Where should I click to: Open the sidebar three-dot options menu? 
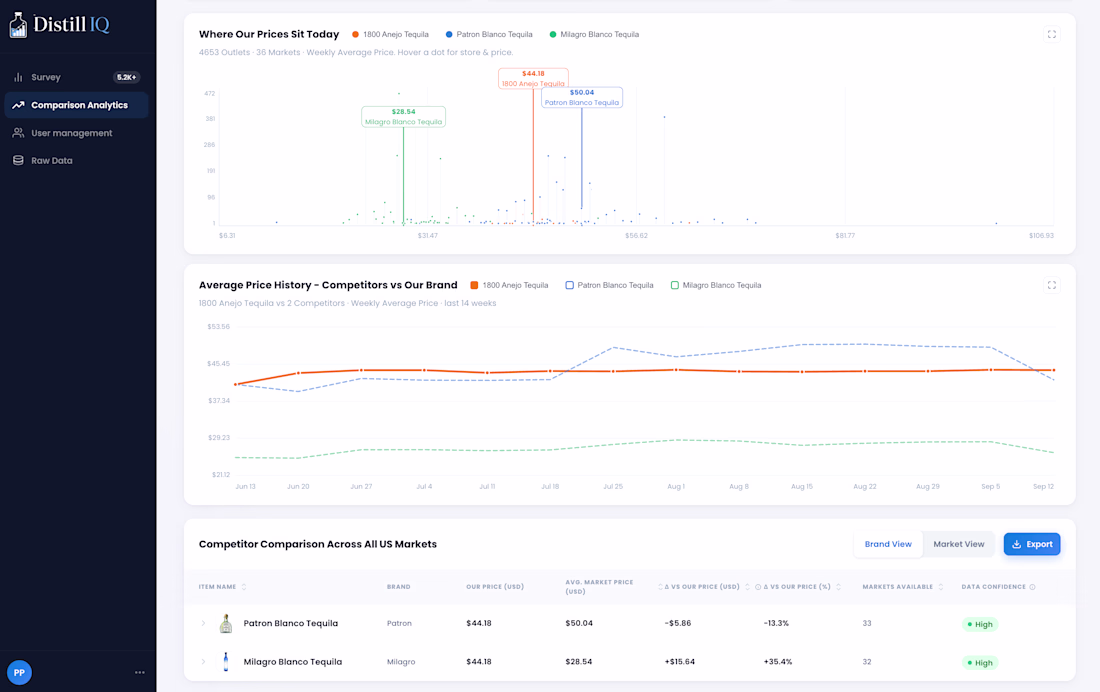(140, 672)
